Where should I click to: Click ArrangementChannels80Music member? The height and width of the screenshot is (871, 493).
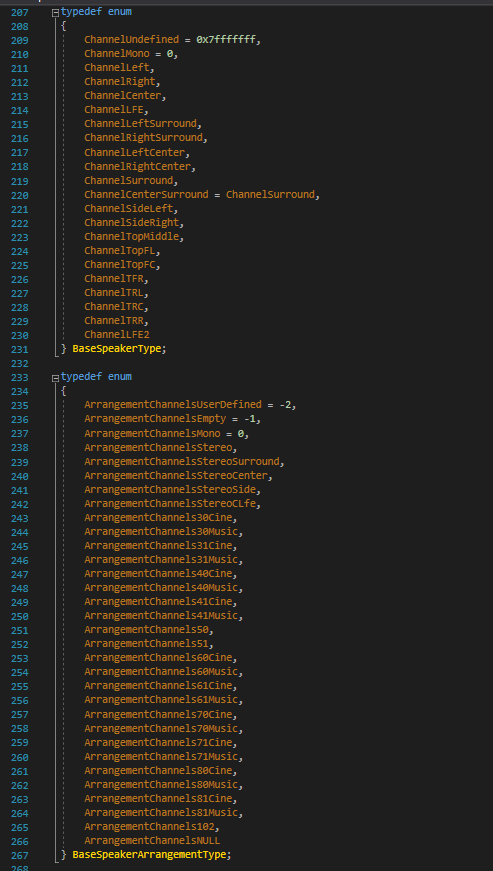(x=161, y=785)
